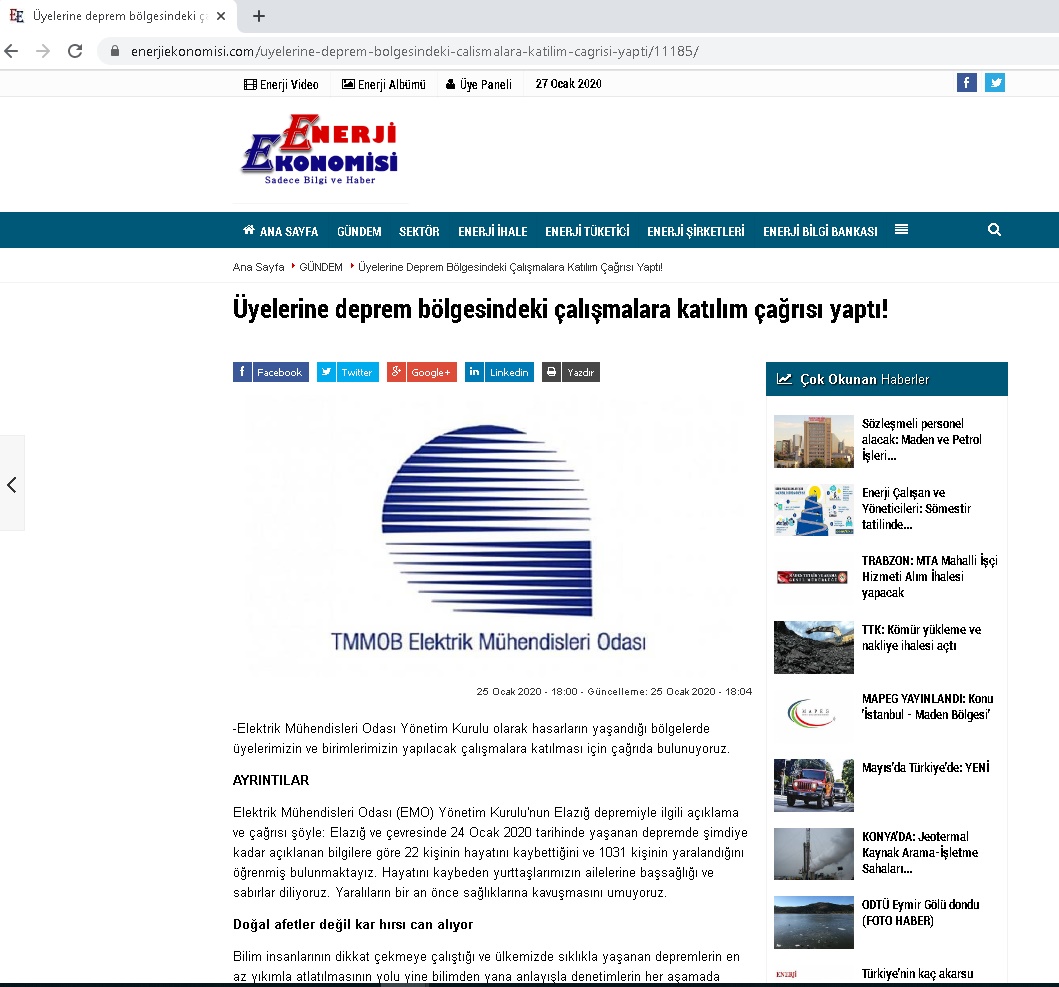This screenshot has height=987, width=1059.
Task: Open ENERJİ ŞİRKETLERİ menu item
Action: coord(696,231)
